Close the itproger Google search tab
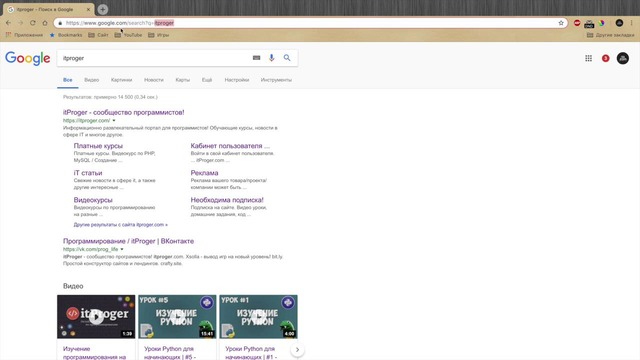Viewport: 640px width, 360px height. pos(88,9)
